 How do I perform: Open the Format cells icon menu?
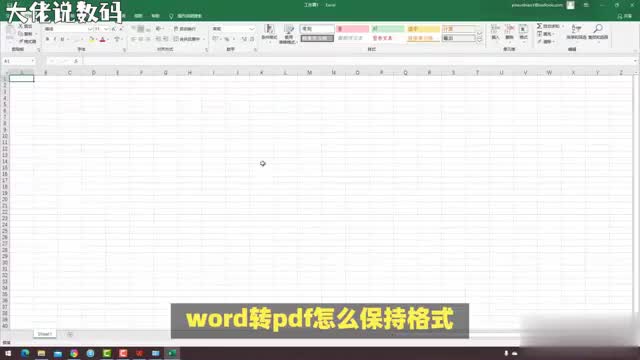pos(523,32)
